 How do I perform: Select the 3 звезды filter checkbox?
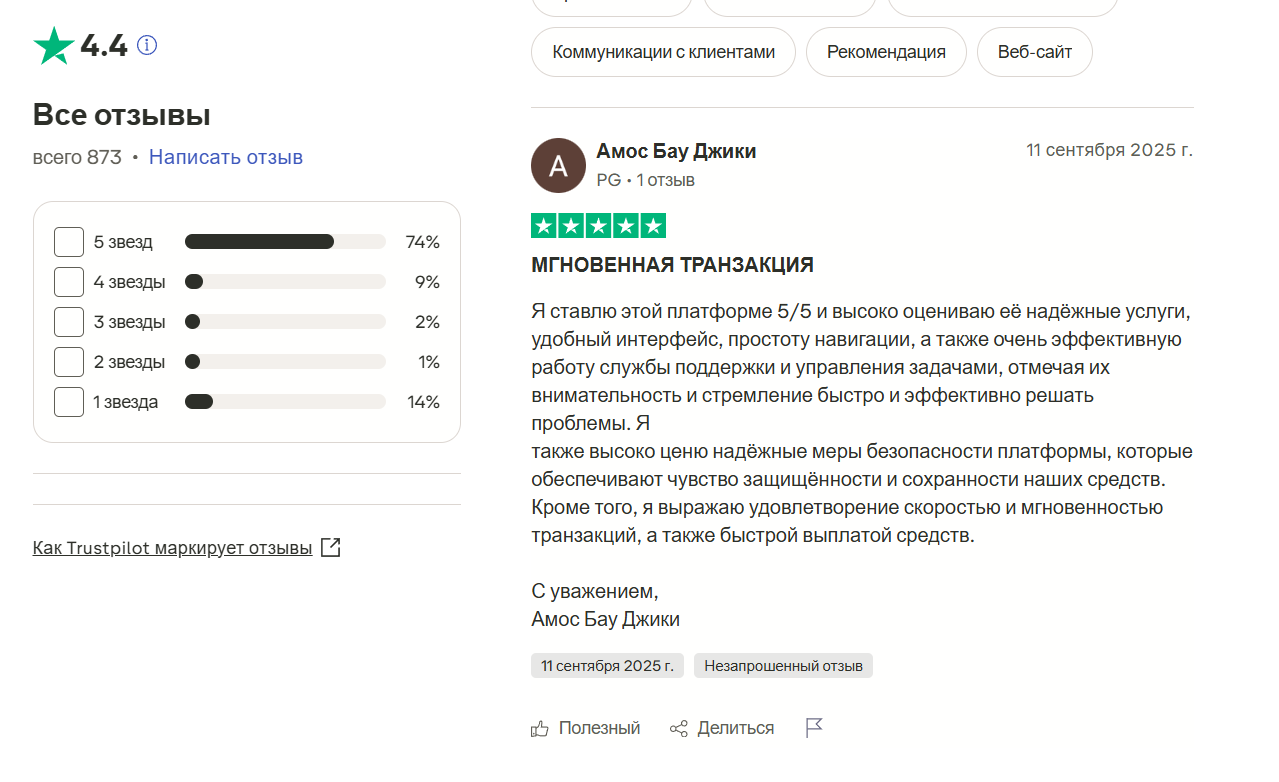pyautogui.click(x=69, y=322)
